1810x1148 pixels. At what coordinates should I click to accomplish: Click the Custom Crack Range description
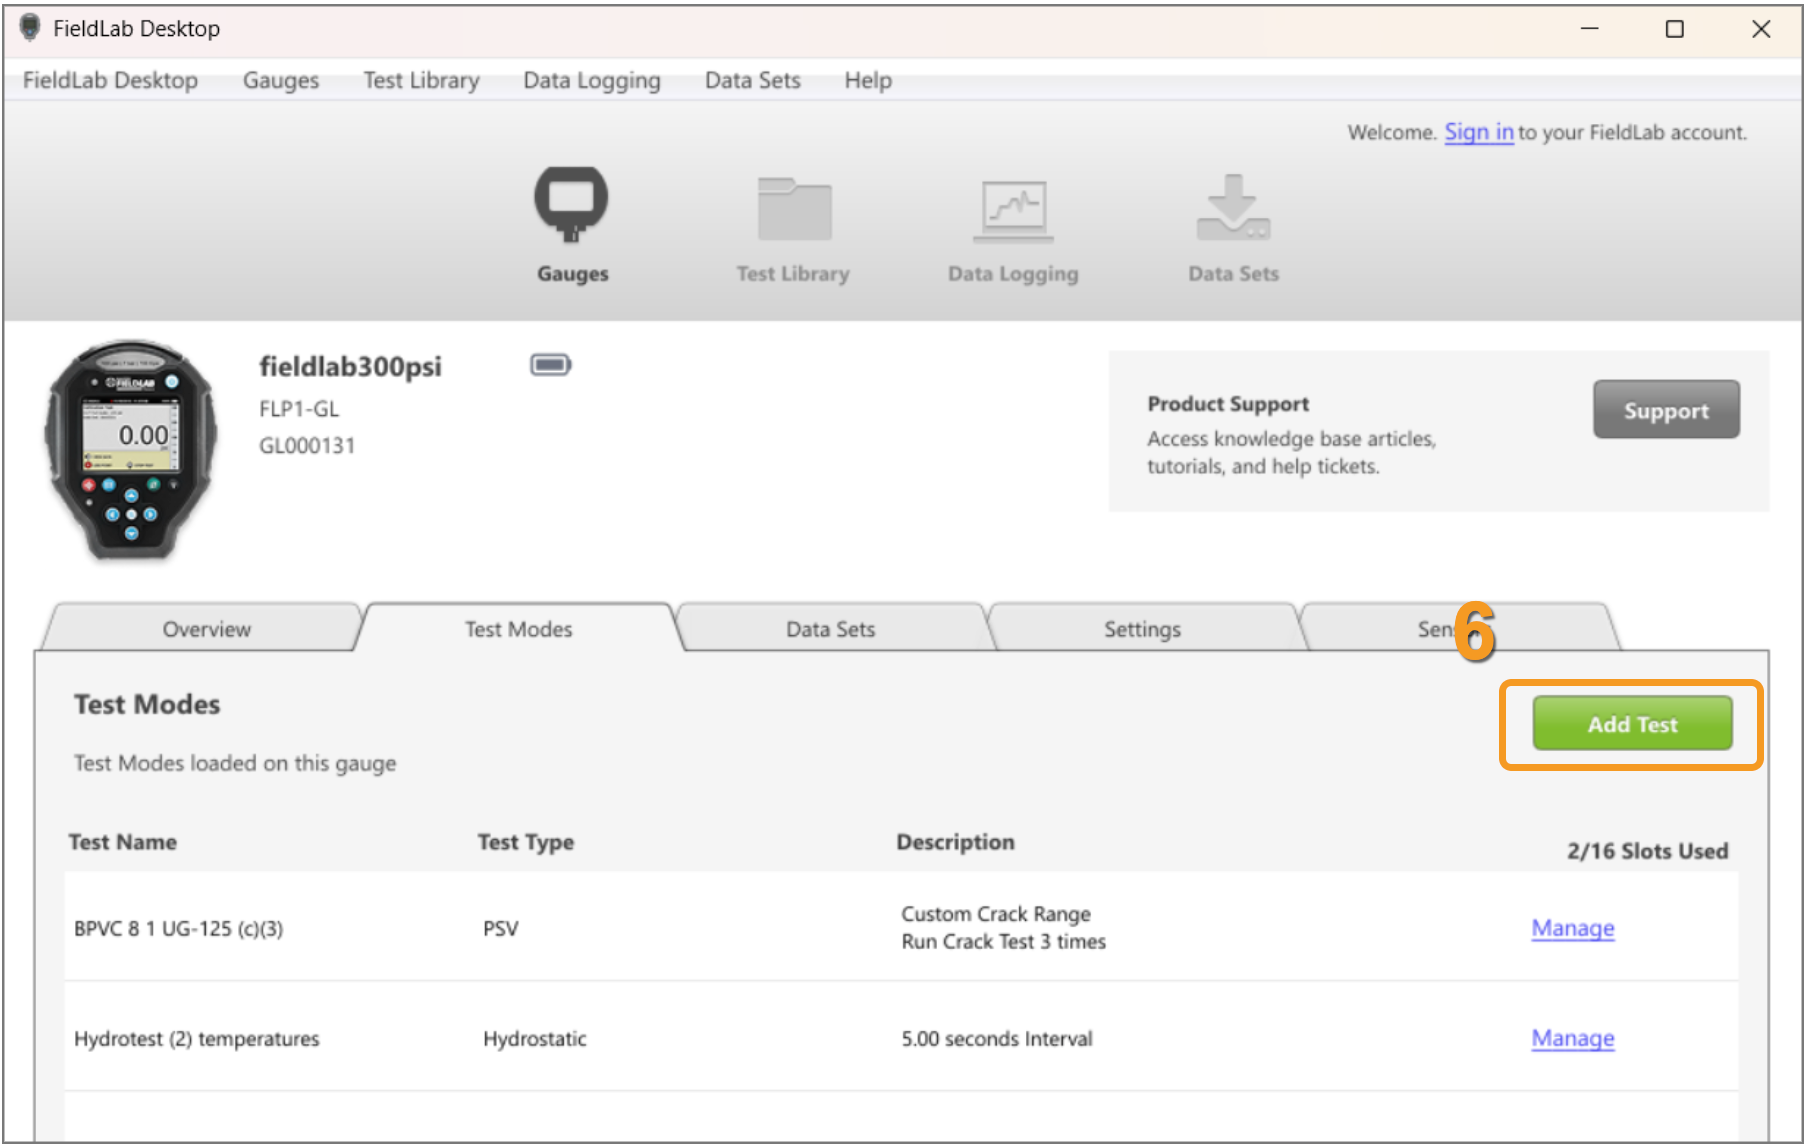[996, 914]
